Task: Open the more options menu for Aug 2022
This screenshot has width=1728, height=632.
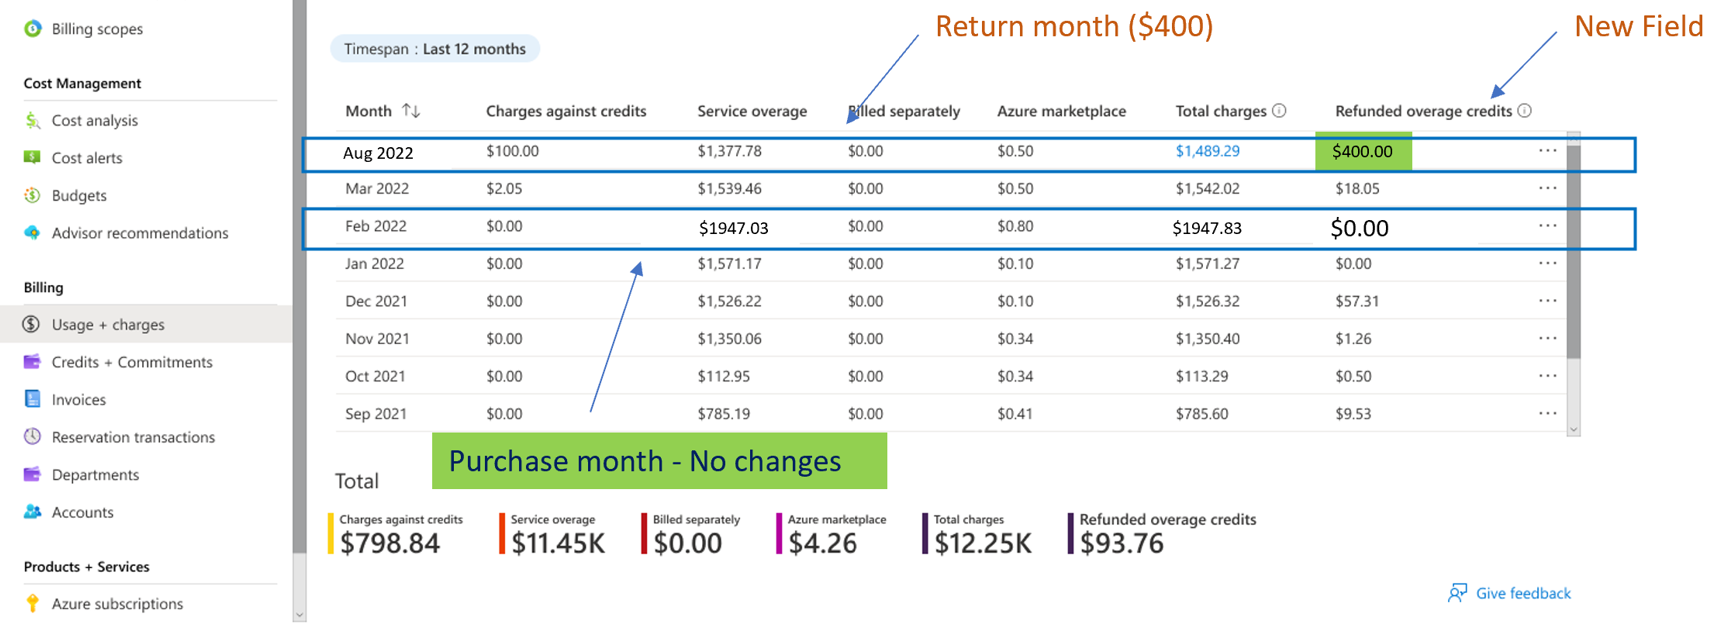Action: (1547, 151)
